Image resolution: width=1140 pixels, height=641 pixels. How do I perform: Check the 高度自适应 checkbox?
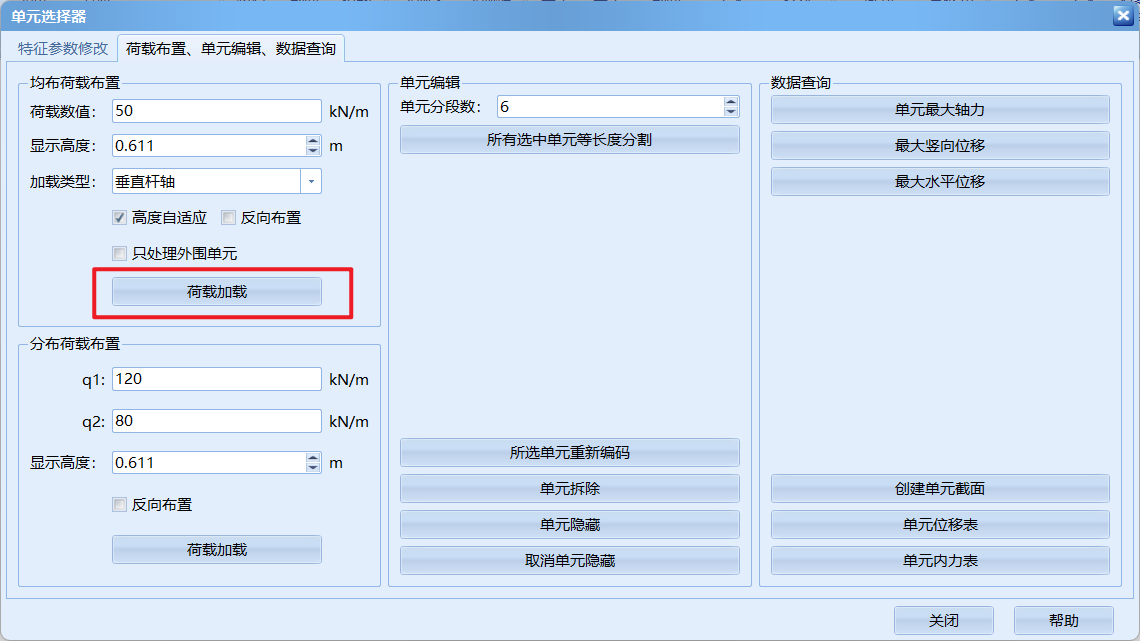[x=120, y=217]
